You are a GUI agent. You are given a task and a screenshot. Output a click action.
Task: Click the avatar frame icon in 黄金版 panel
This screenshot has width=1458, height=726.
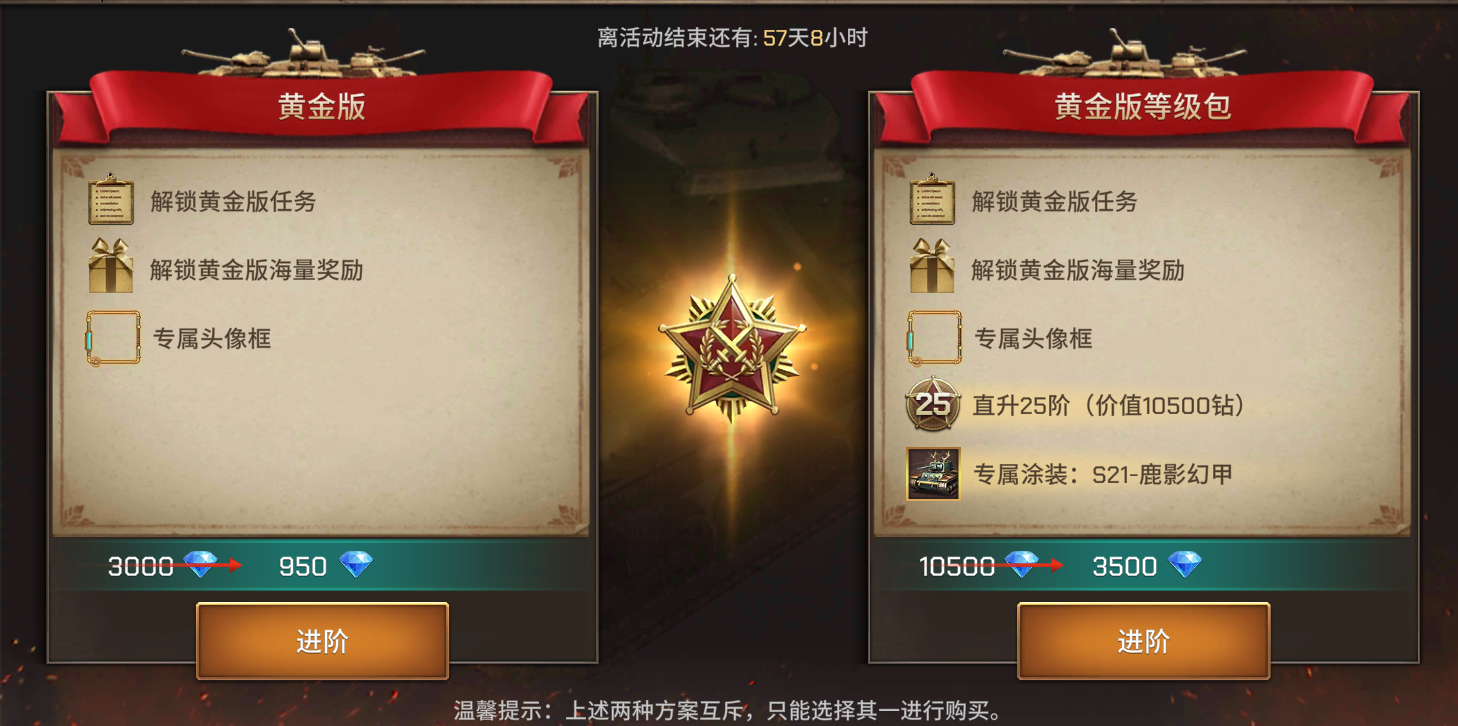(112, 337)
